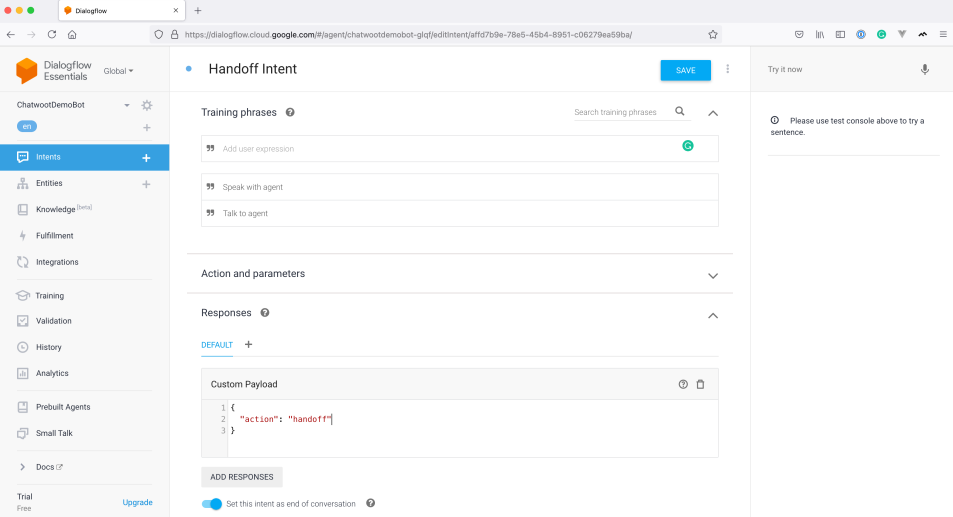Select the DEFAULT responses tab
The height and width of the screenshot is (517, 953).
pyautogui.click(x=217, y=345)
